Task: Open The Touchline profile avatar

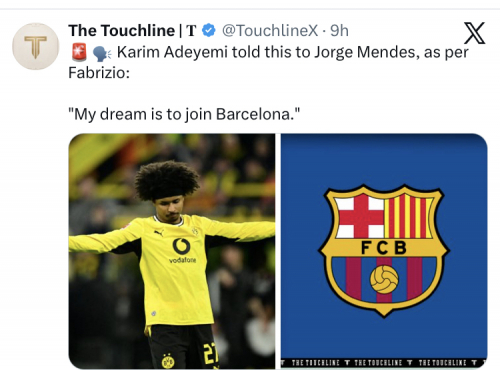Action: click(36, 46)
